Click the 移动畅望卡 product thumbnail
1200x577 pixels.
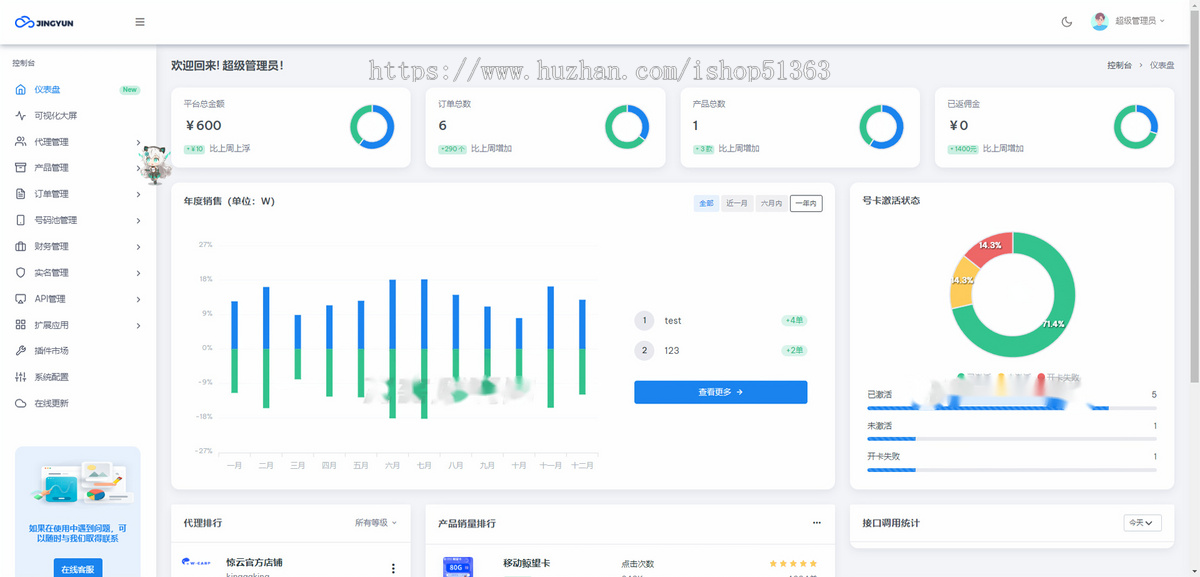point(458,567)
